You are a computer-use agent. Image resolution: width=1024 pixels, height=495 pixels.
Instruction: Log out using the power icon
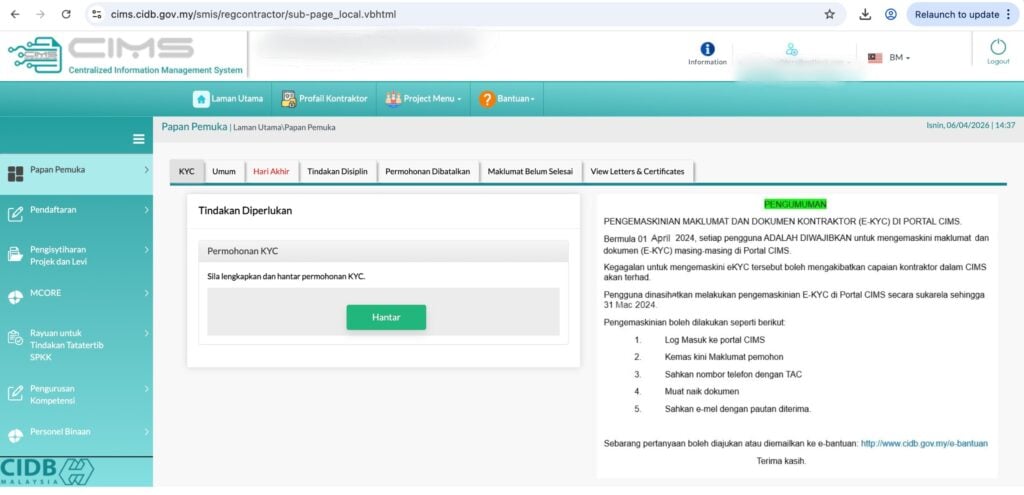998,52
